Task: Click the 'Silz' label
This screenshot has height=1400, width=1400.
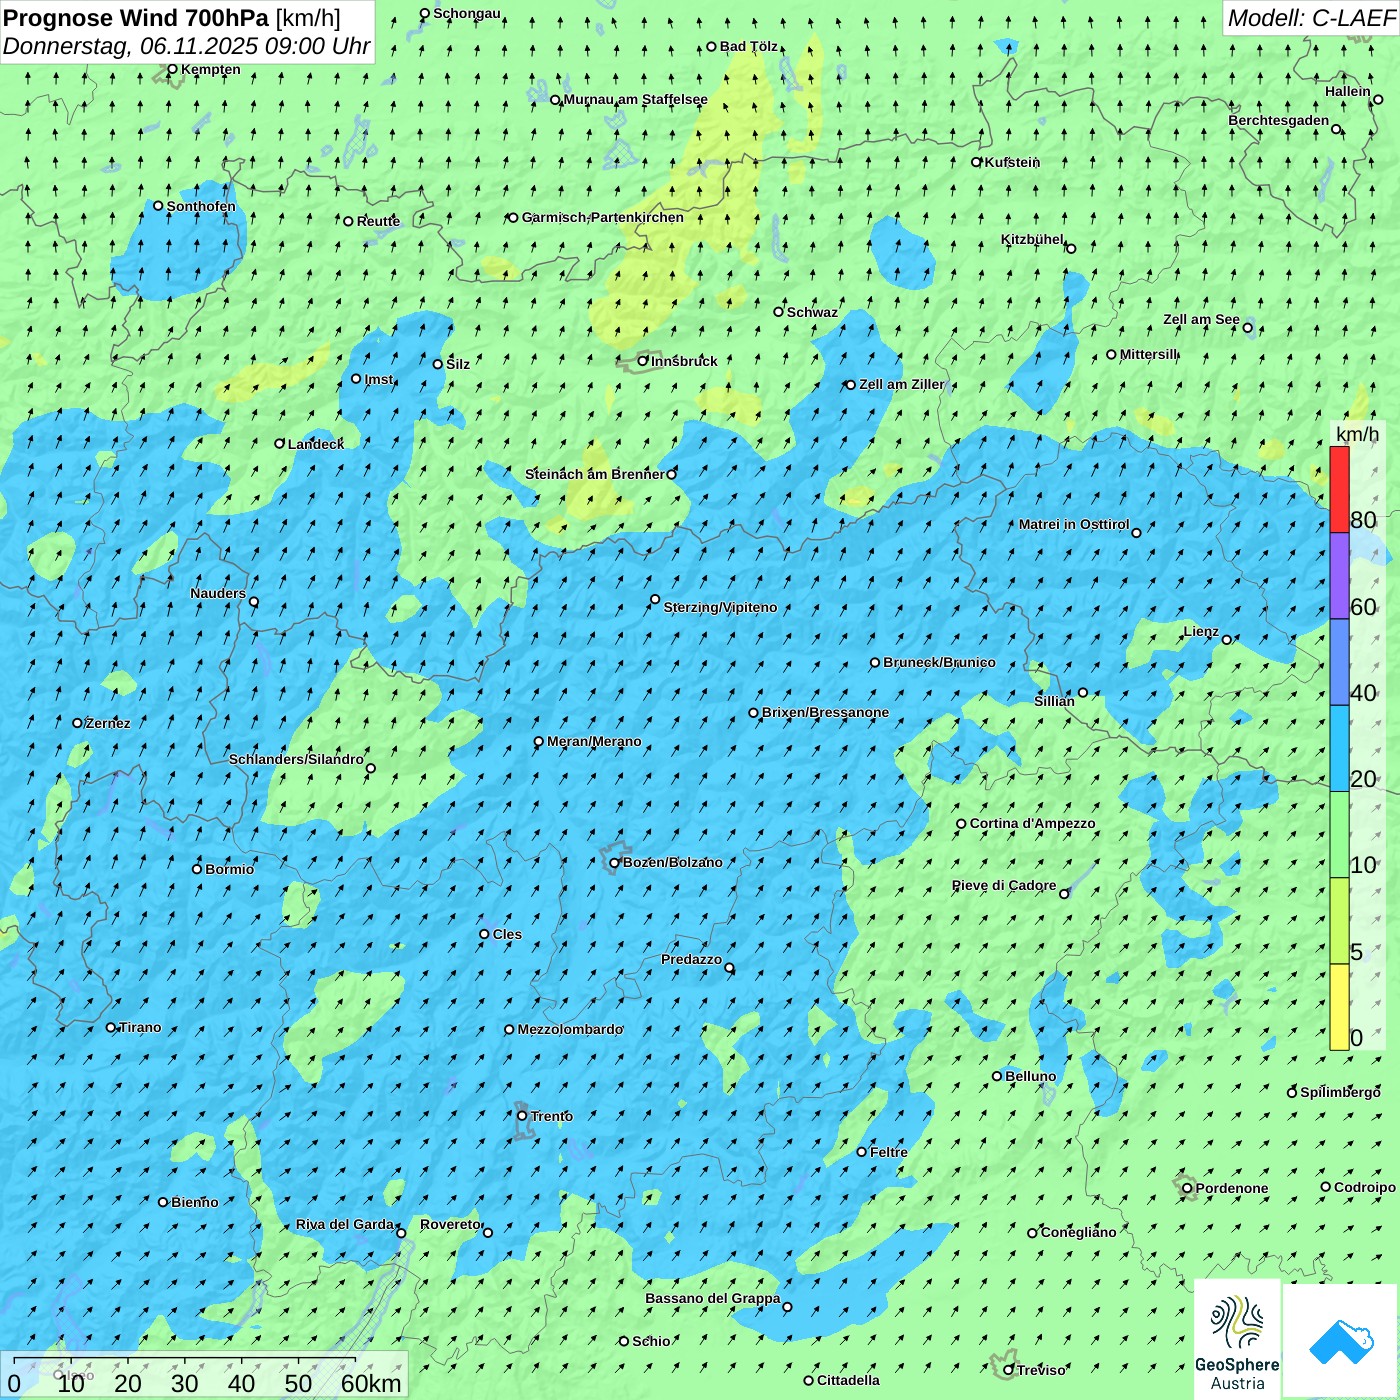Action: click(x=458, y=364)
